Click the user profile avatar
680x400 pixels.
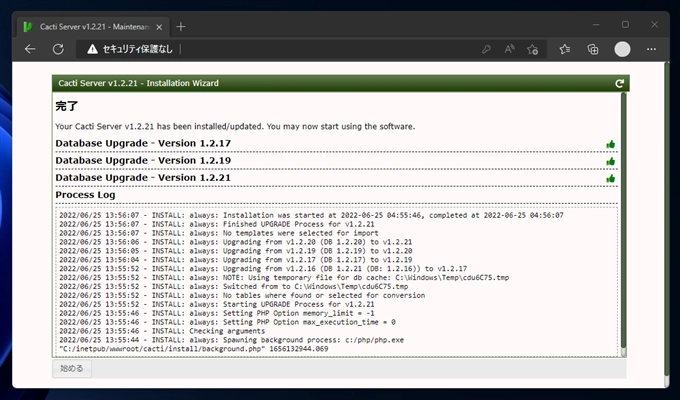(622, 49)
